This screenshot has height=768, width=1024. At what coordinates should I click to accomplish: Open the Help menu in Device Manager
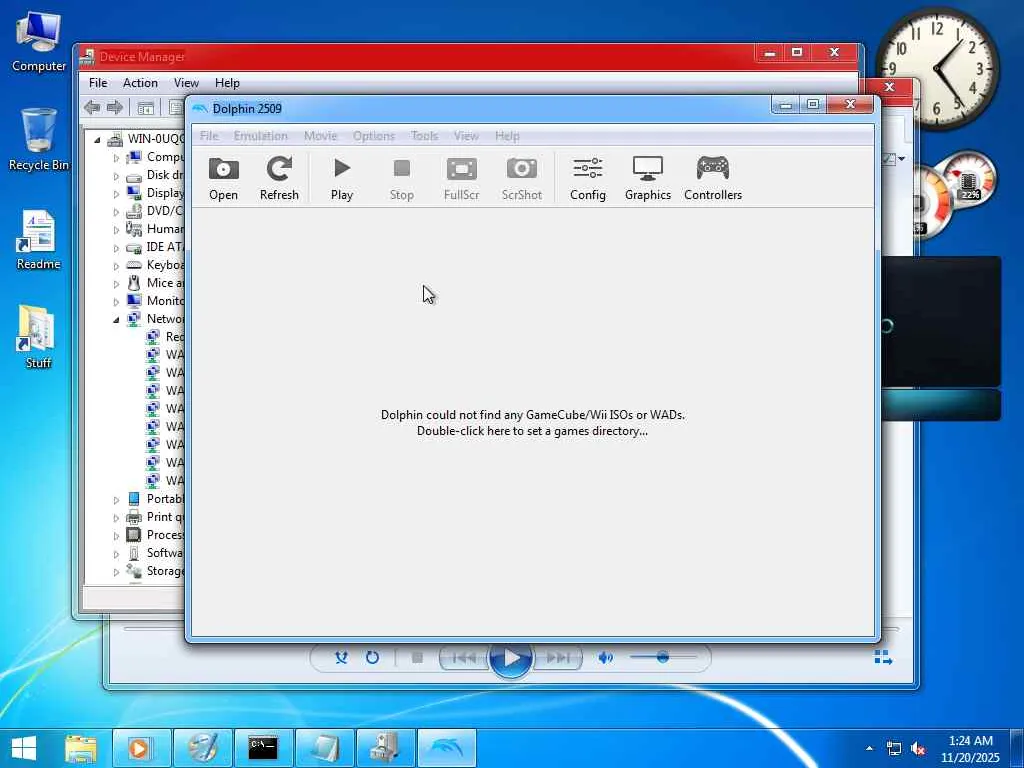coord(227,83)
